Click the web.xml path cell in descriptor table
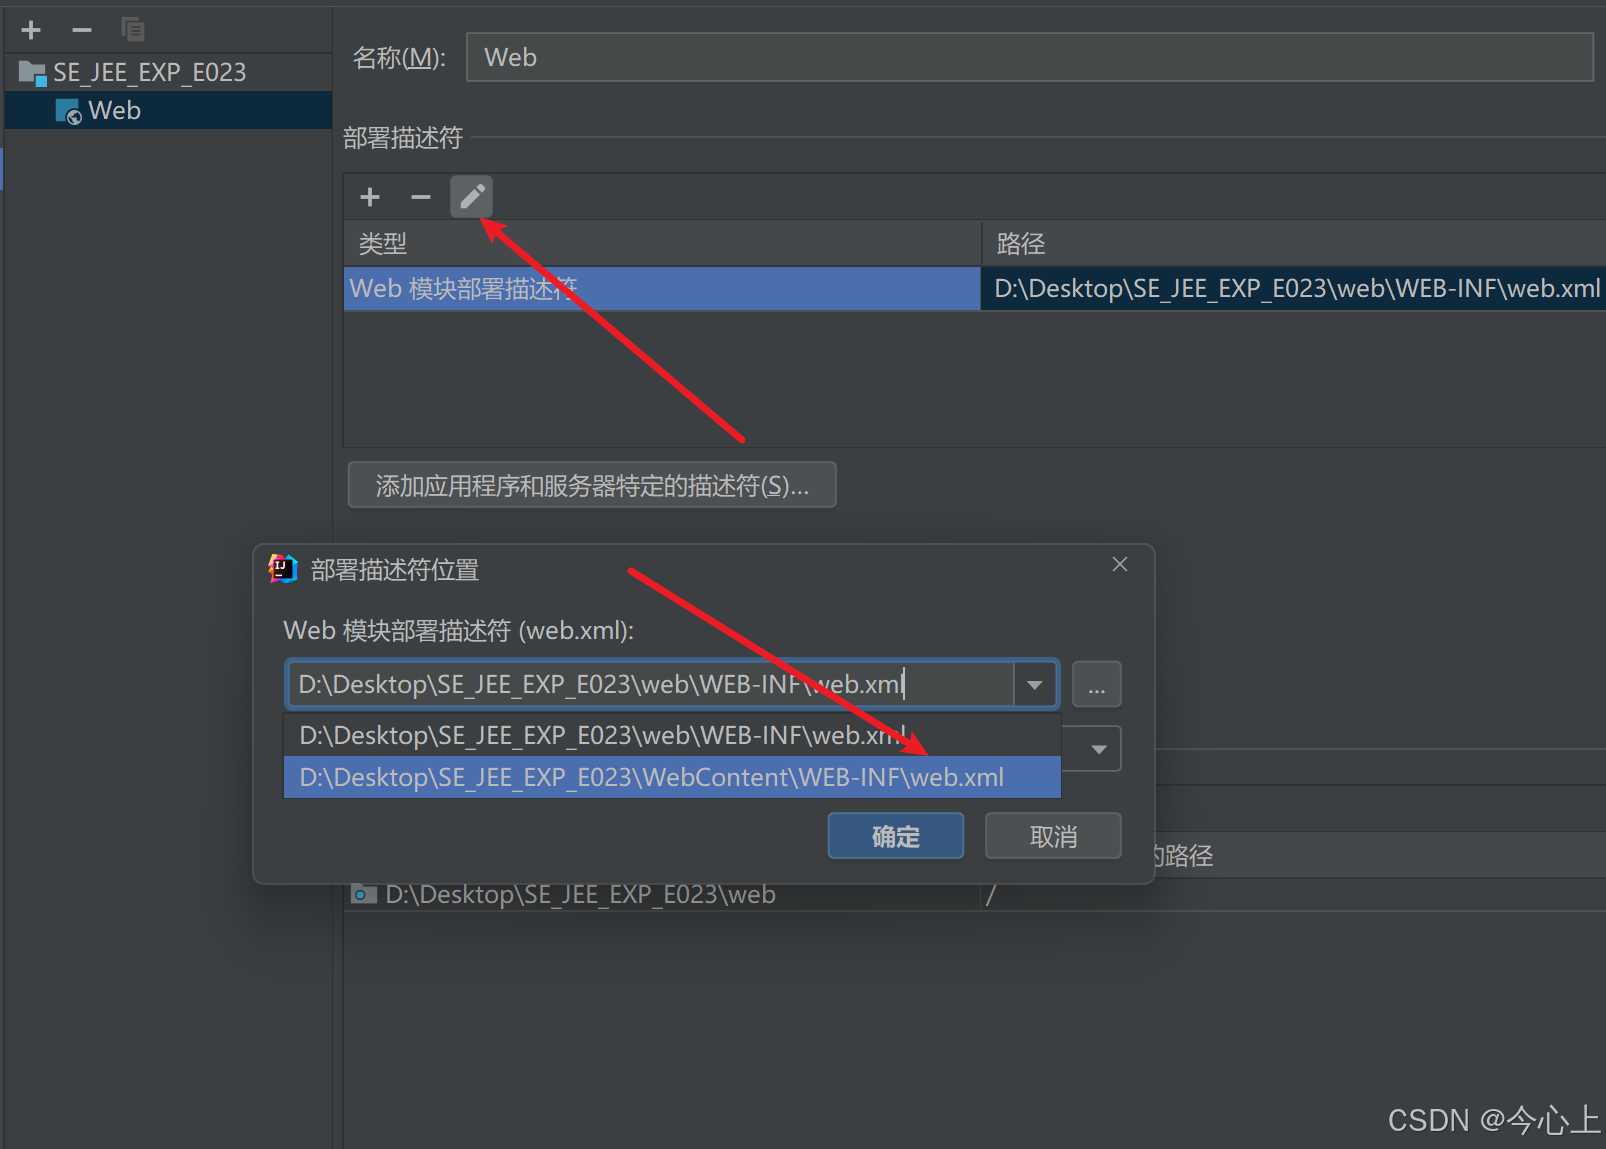The image size is (1606, 1149). point(1295,289)
